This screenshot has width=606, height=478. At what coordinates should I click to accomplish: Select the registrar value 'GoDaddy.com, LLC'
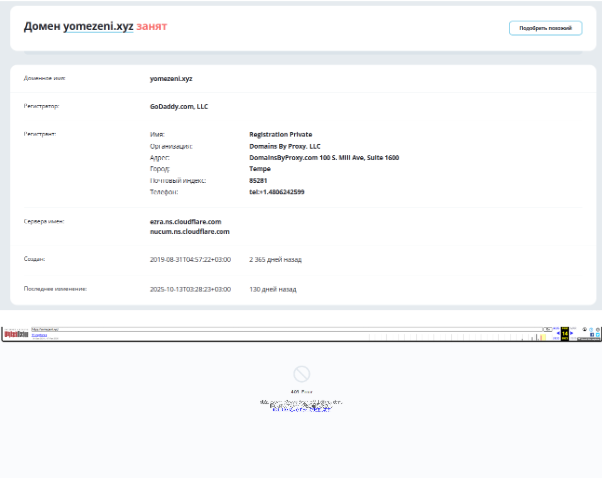click(x=179, y=106)
